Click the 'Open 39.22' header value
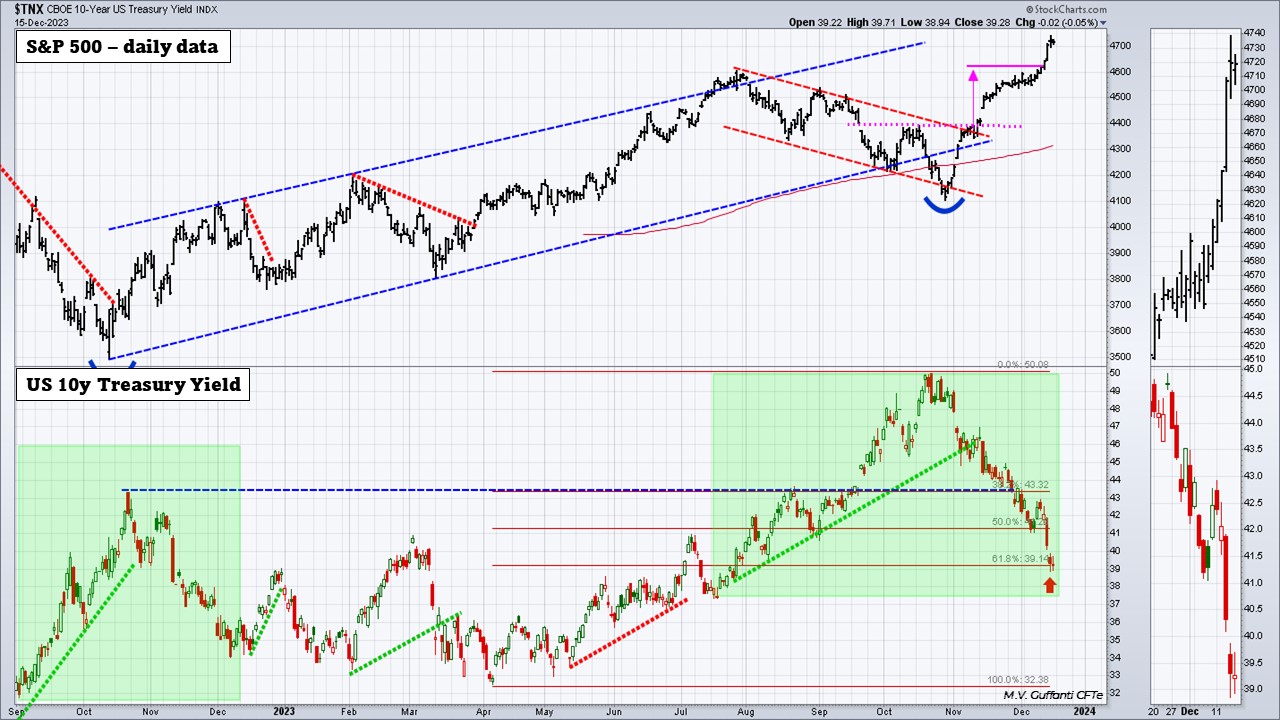 coord(816,22)
